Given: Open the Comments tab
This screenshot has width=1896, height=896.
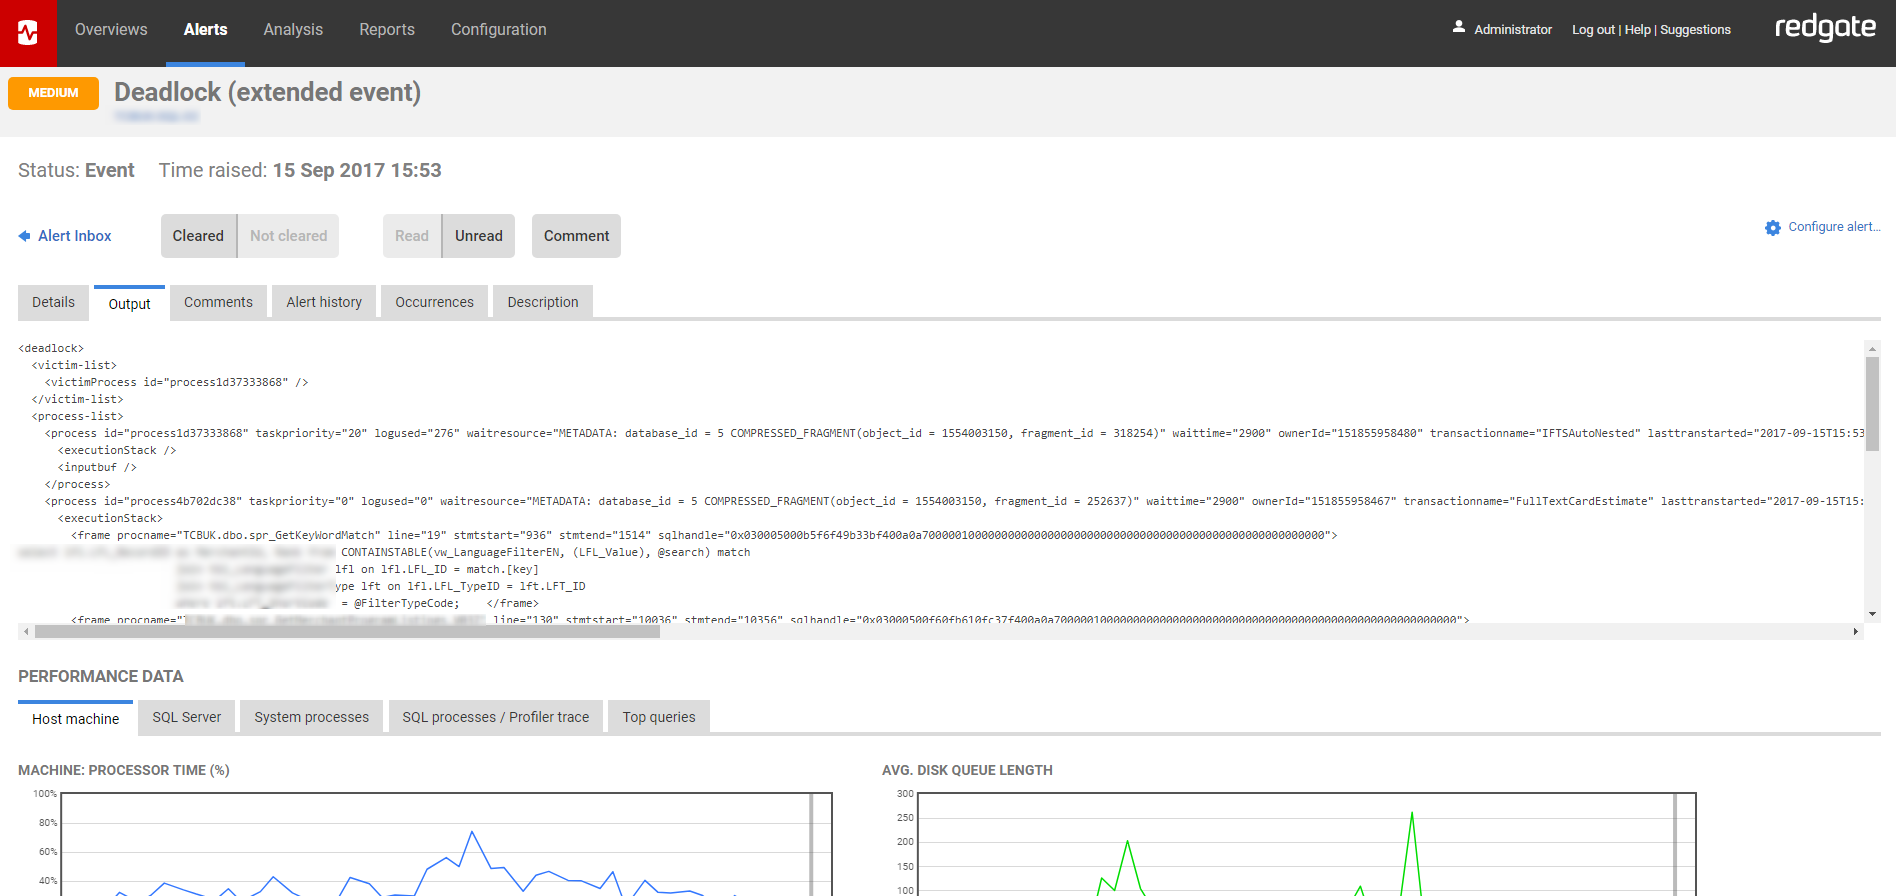Looking at the screenshot, I should [218, 302].
